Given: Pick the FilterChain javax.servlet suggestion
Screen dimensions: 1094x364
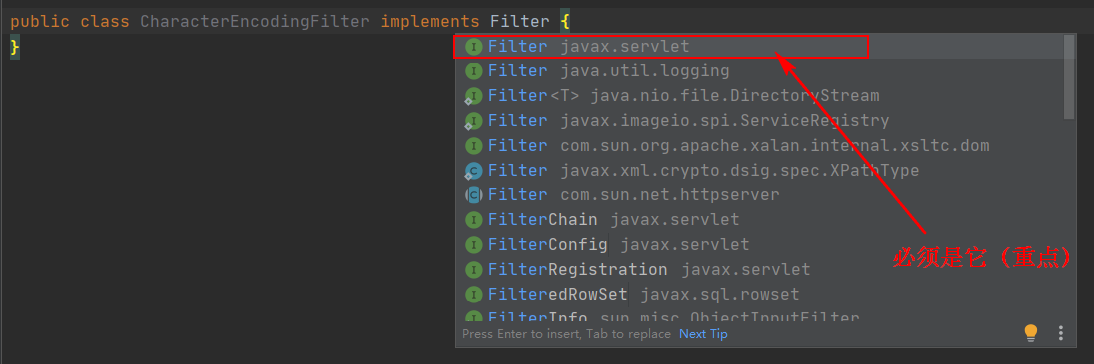Looking at the screenshot, I should (x=760, y=220).
